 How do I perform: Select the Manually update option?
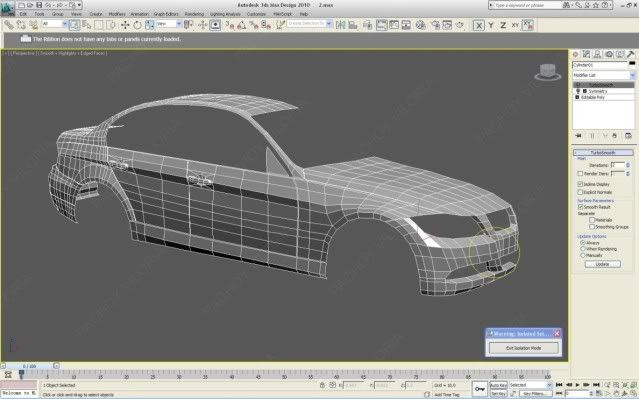[x=583, y=255]
